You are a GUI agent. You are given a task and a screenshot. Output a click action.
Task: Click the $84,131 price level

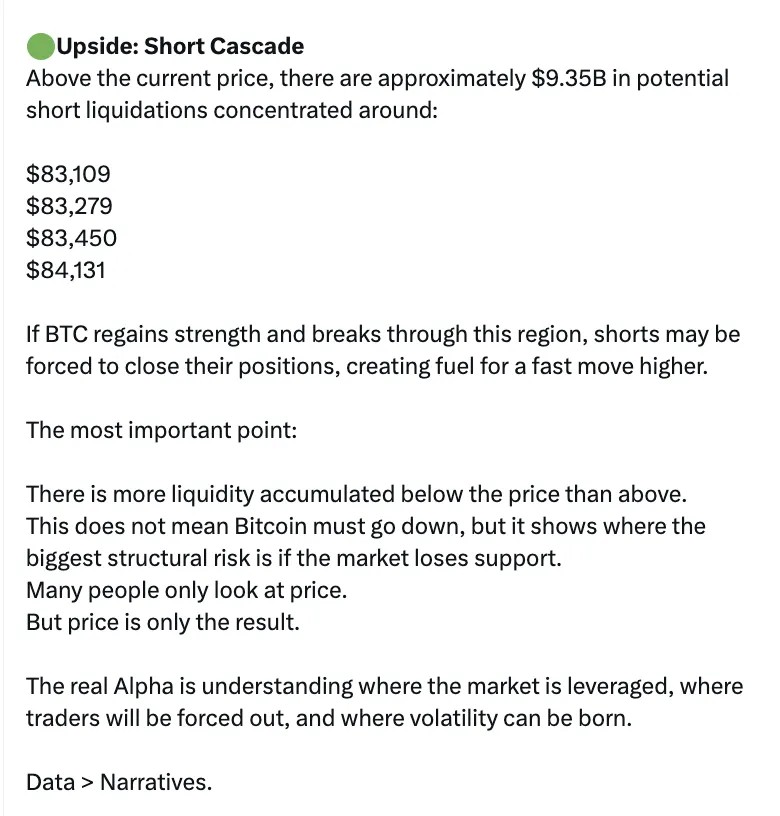(66, 270)
